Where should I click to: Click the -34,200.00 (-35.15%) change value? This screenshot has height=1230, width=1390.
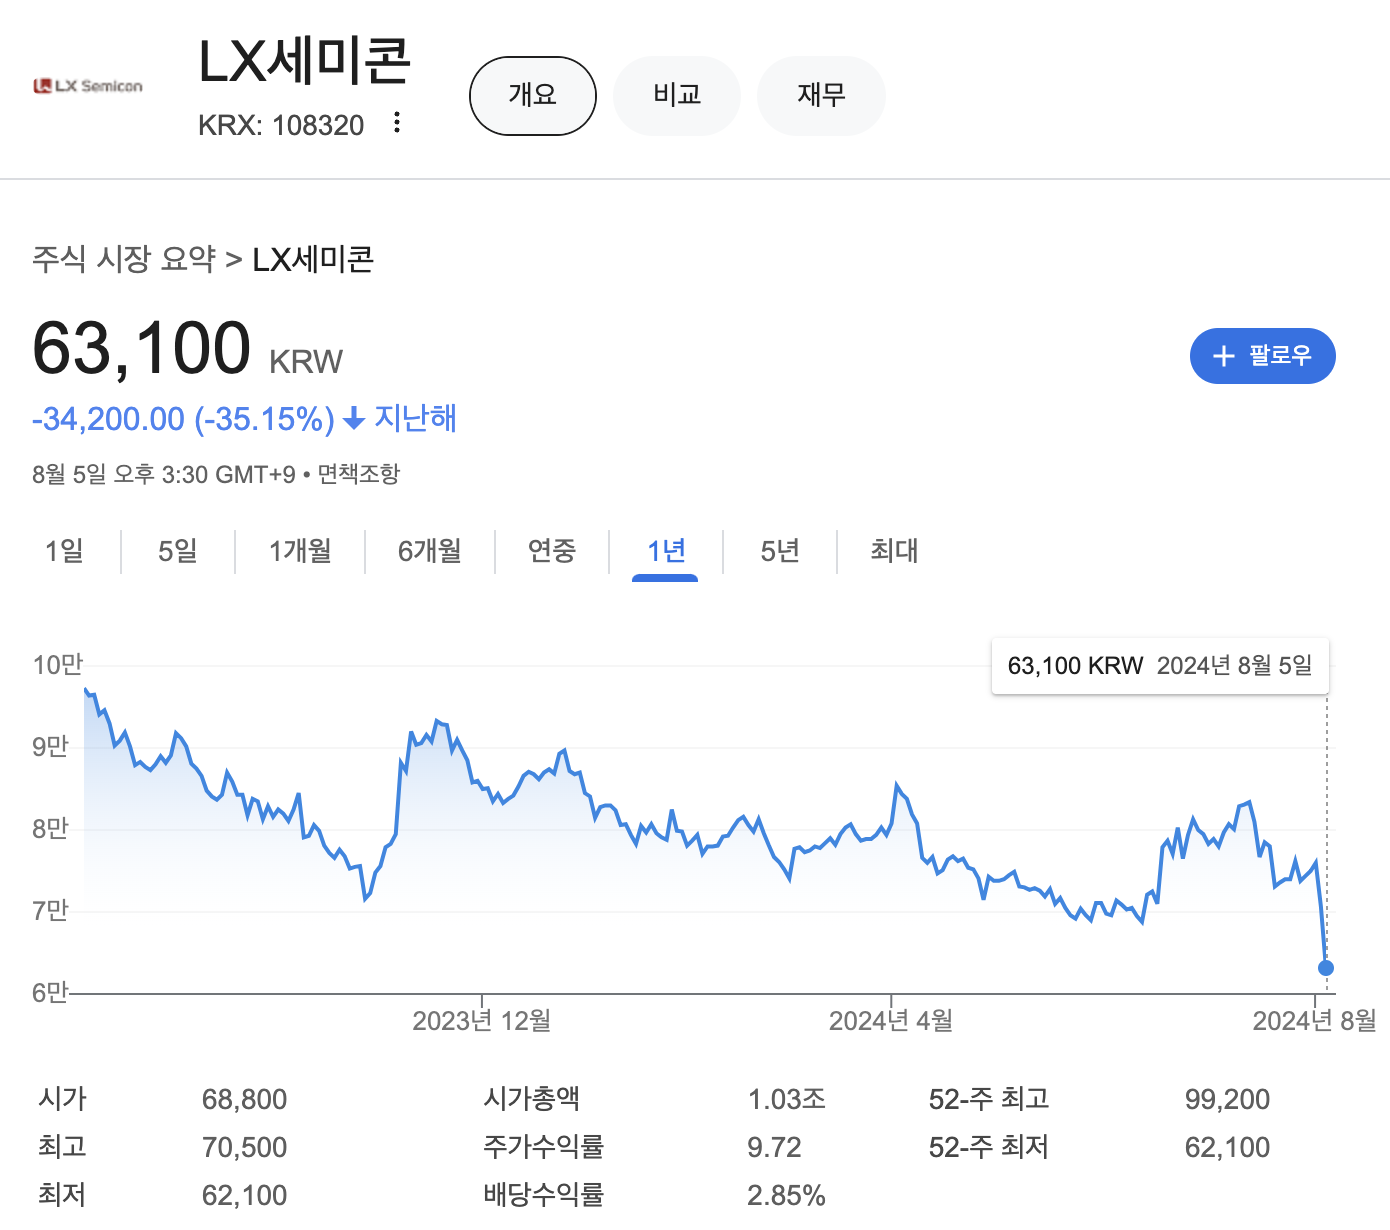click(x=183, y=419)
